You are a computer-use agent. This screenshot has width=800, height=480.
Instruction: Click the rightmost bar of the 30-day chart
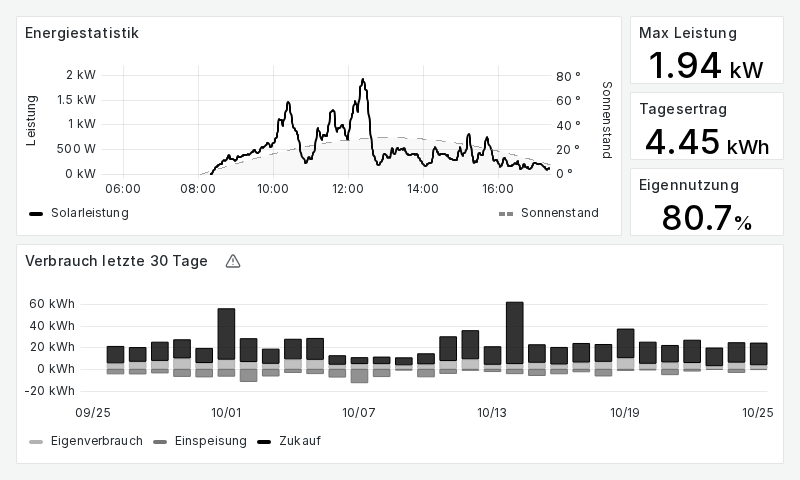(x=759, y=354)
